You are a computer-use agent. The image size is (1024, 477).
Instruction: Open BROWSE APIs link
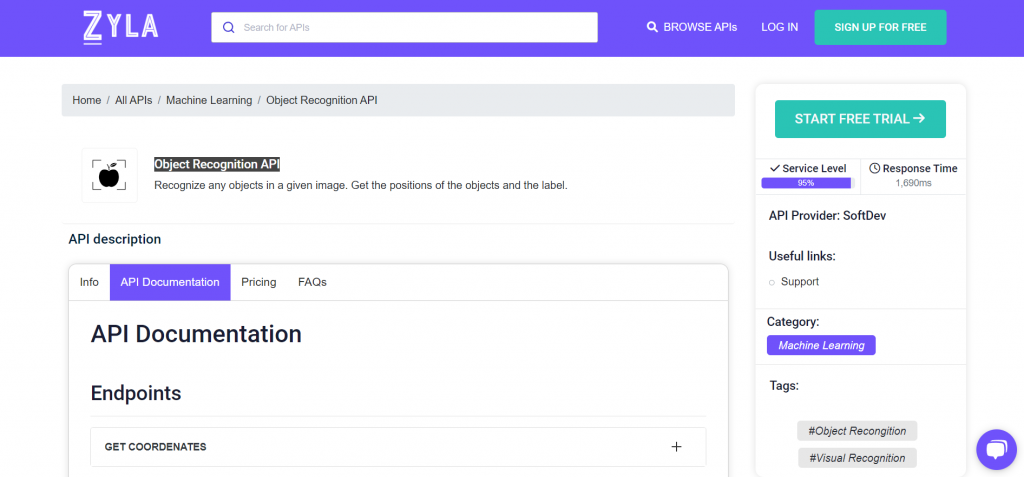(x=700, y=27)
